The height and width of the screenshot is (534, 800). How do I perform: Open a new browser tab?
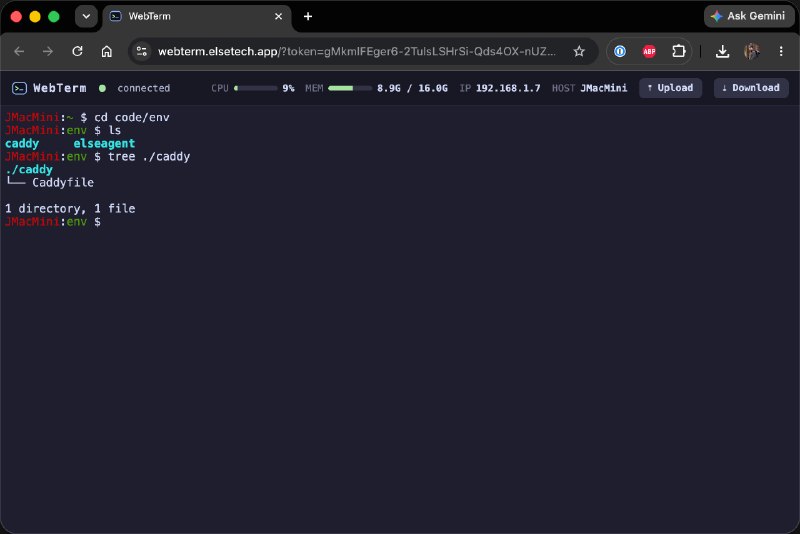click(x=308, y=16)
